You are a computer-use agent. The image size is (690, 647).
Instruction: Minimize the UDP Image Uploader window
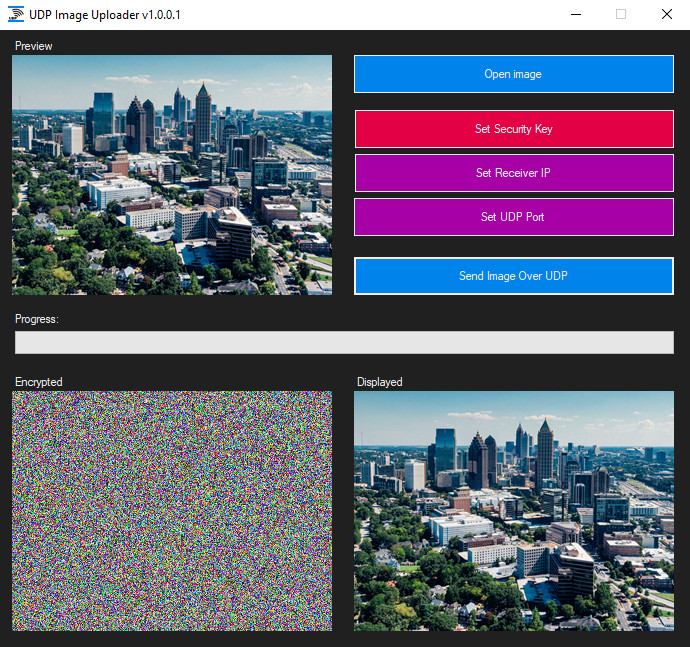tap(575, 15)
